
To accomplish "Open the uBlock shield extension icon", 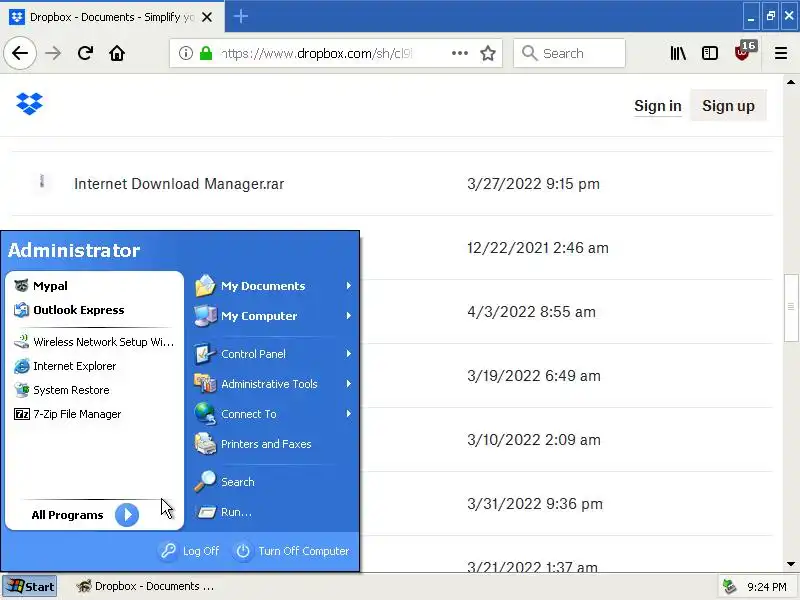I will (x=744, y=51).
